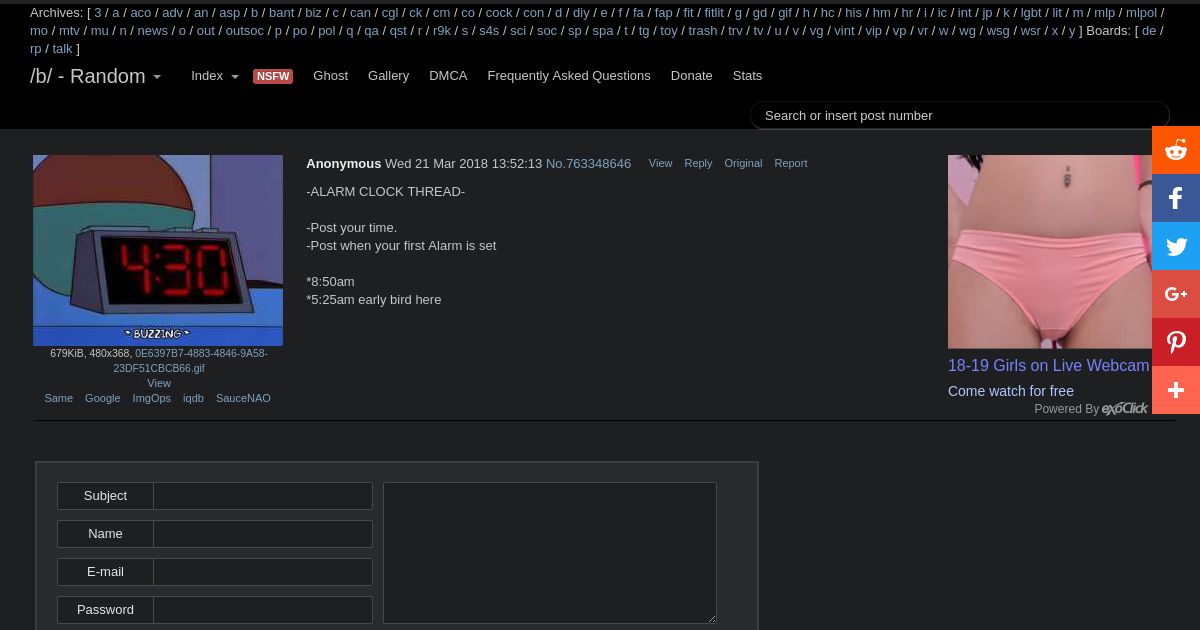Share via Google Plus icon
The height and width of the screenshot is (630, 1200).
(x=1176, y=294)
